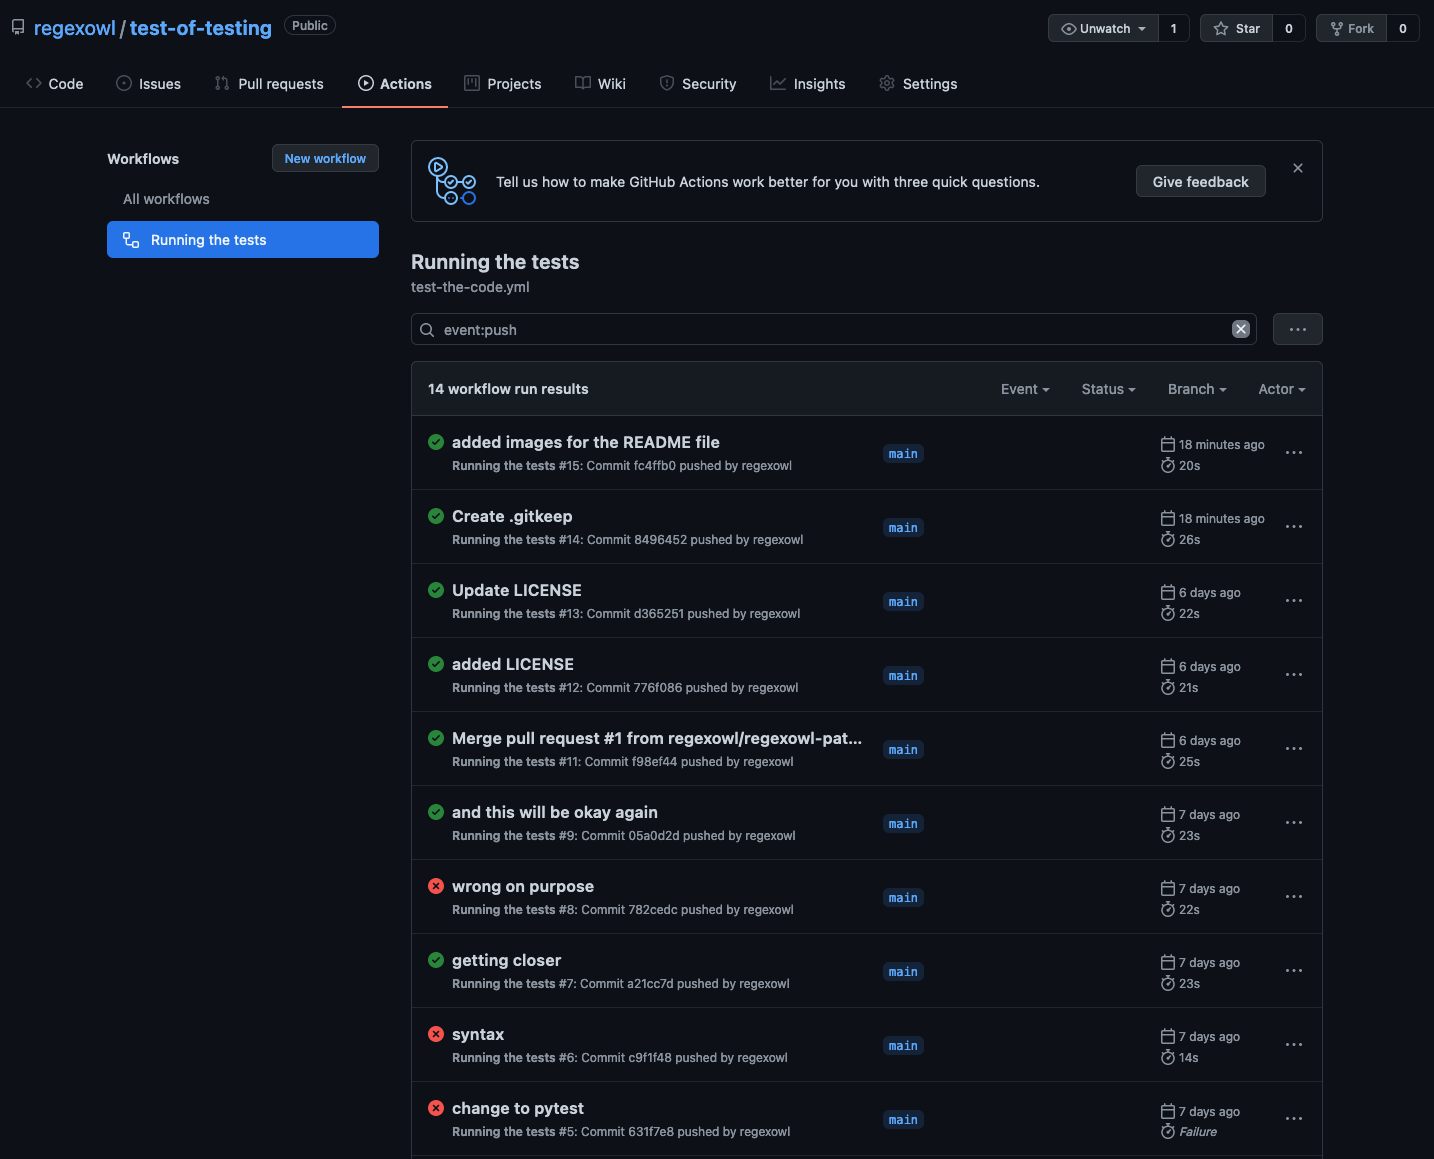1434x1159 pixels.
Task: Click the '14 workflow run results' header text
Action: (508, 389)
